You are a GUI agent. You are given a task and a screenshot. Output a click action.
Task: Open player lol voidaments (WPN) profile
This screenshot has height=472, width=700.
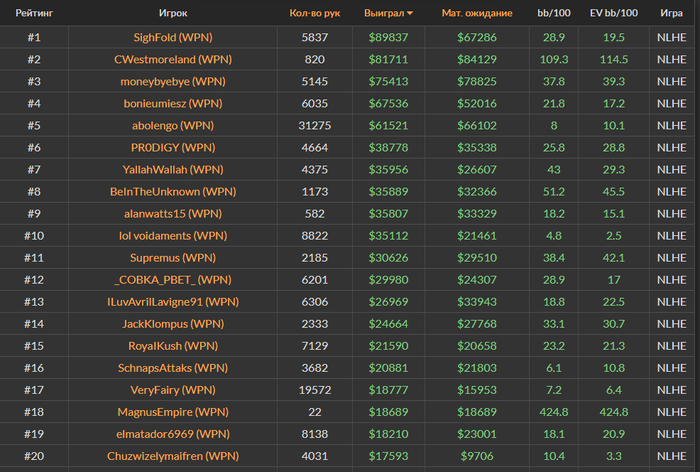point(173,235)
